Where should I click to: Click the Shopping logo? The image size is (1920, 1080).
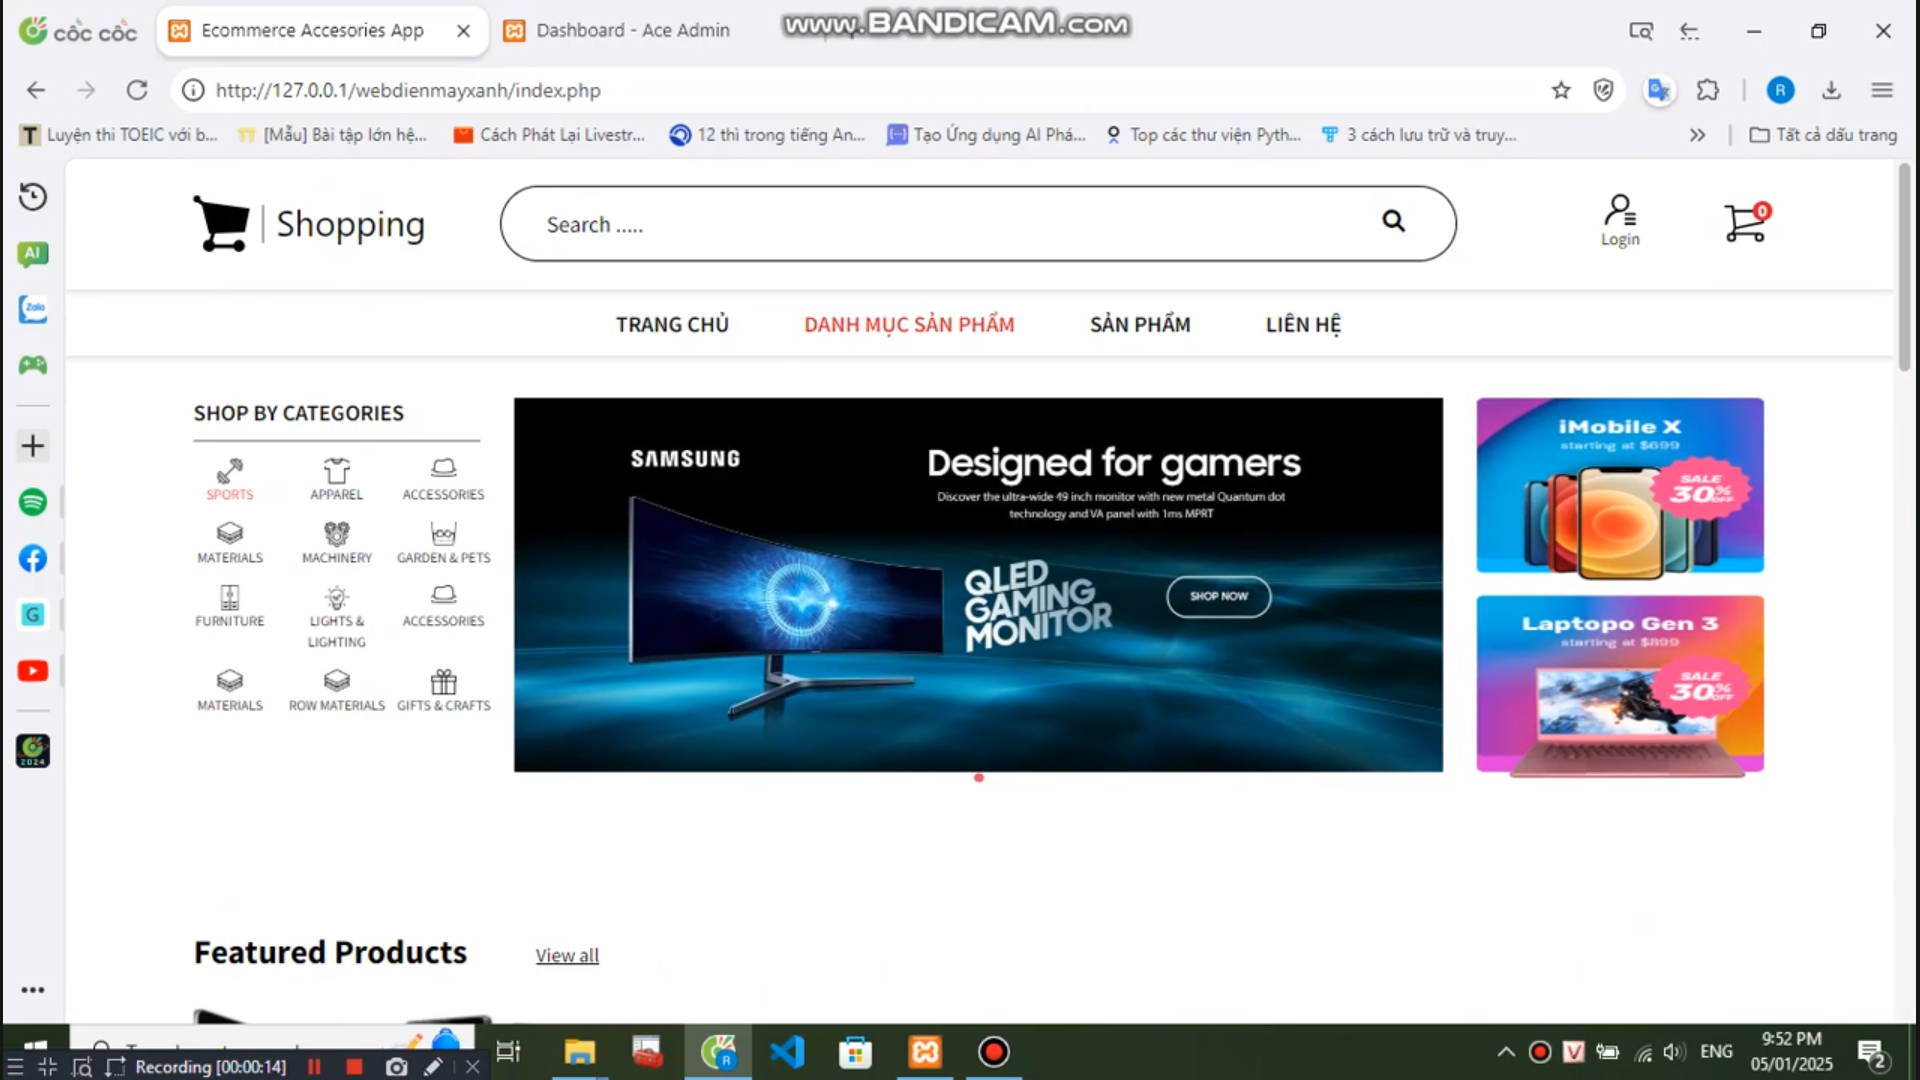(309, 223)
